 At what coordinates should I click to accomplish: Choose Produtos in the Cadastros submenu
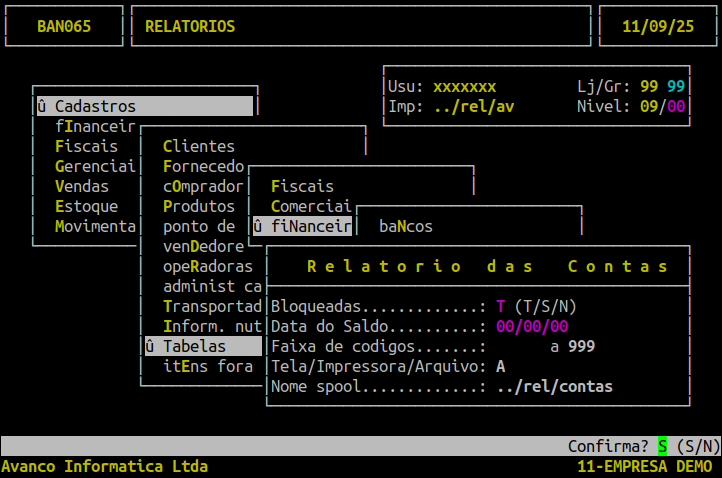click(198, 206)
